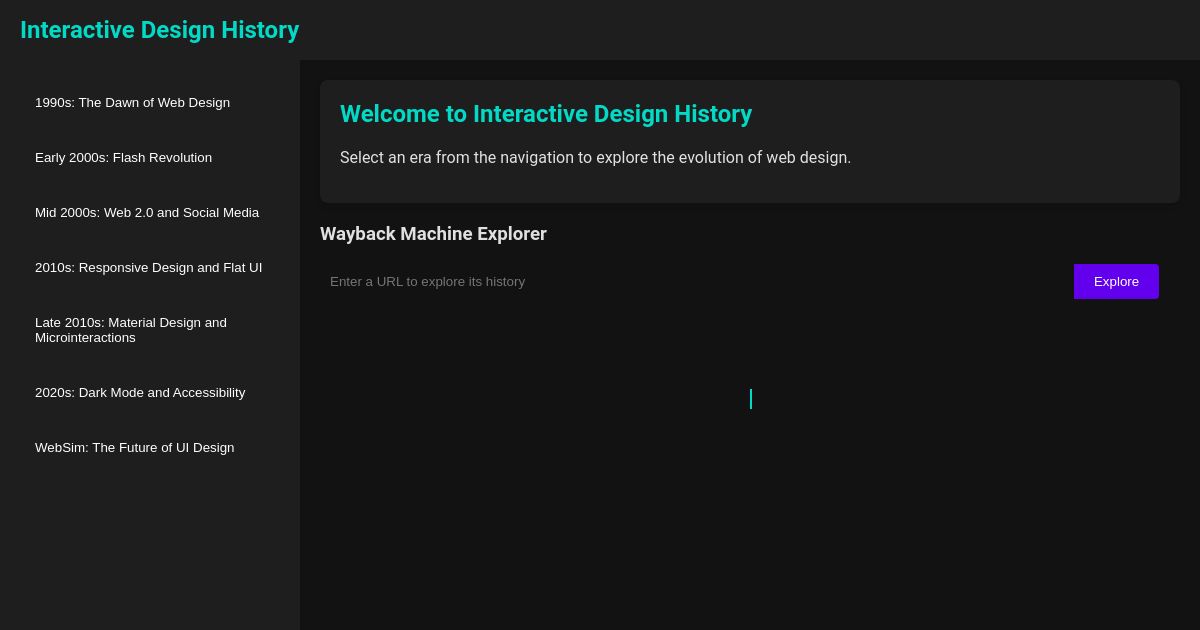View "Mid 2000s: Web 2.0 and Social Media"
The height and width of the screenshot is (630, 1200).
tap(147, 213)
